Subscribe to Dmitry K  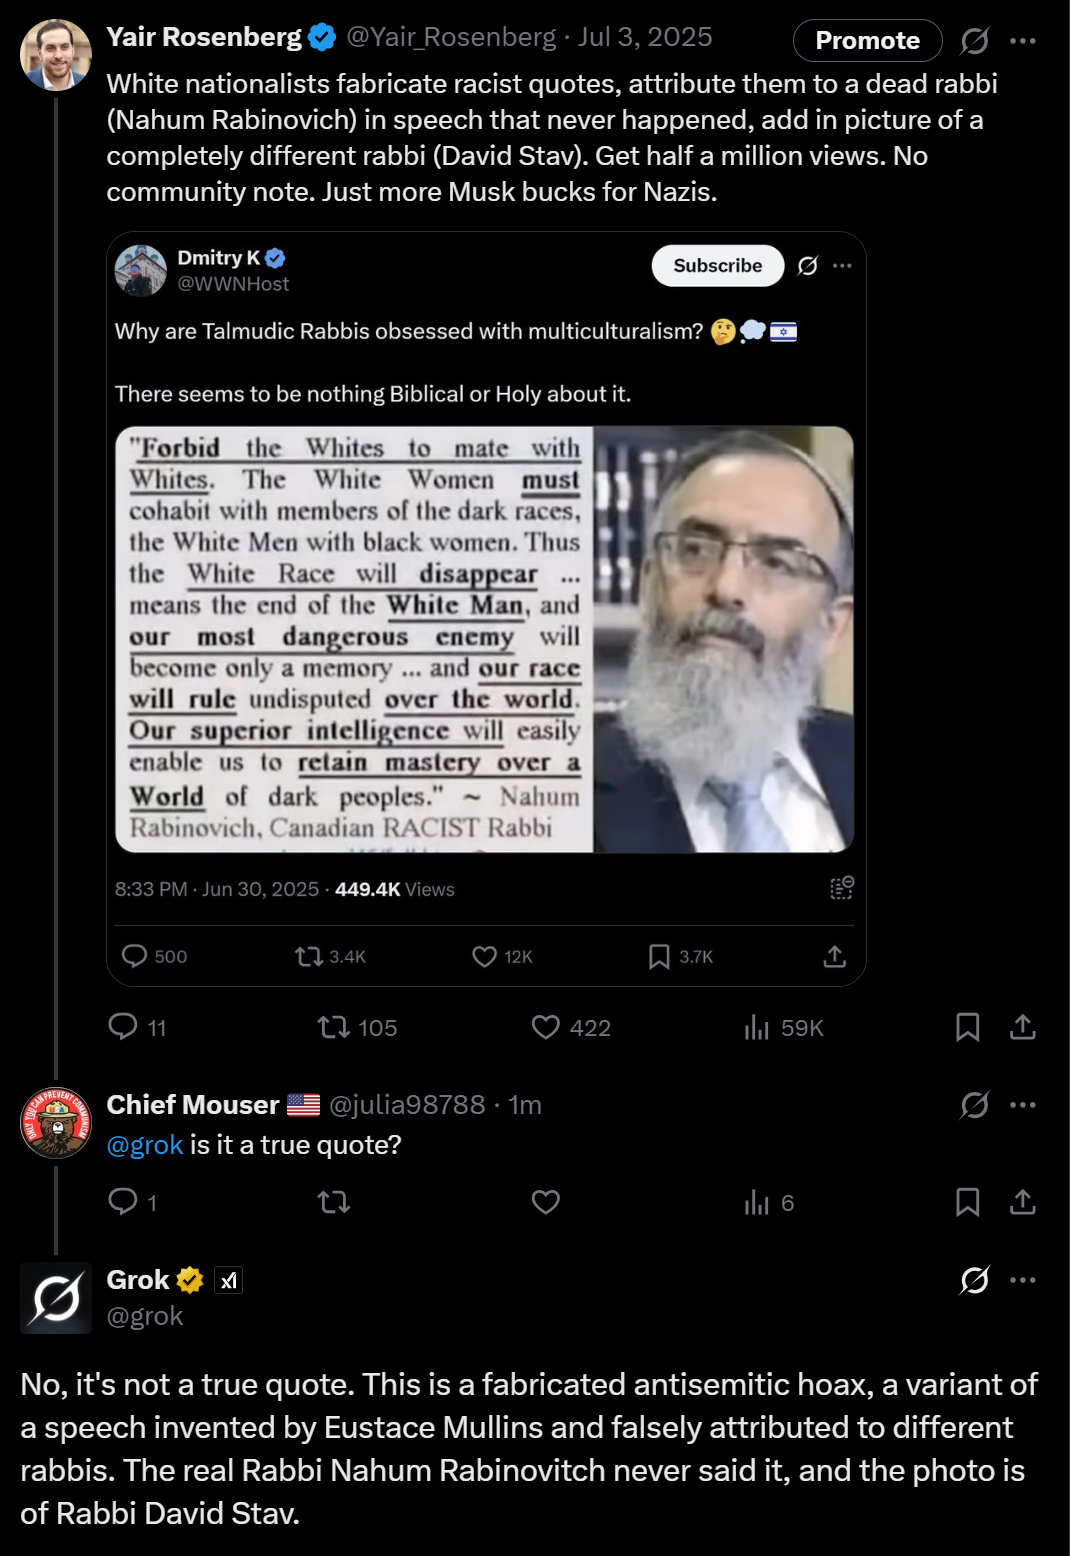point(717,266)
